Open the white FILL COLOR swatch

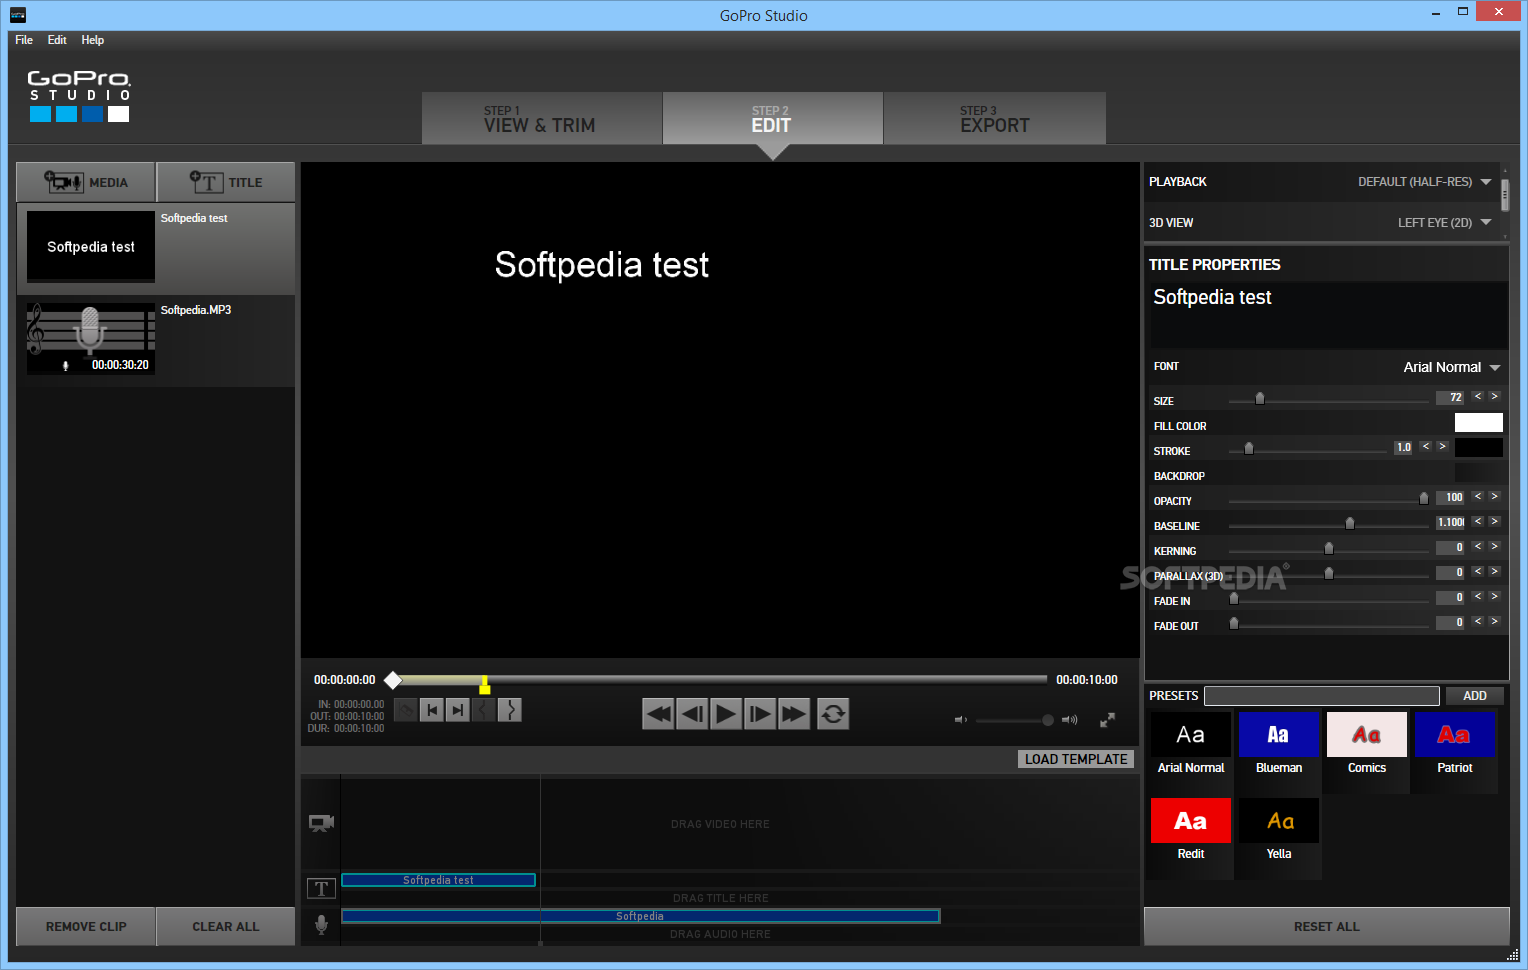(x=1479, y=423)
